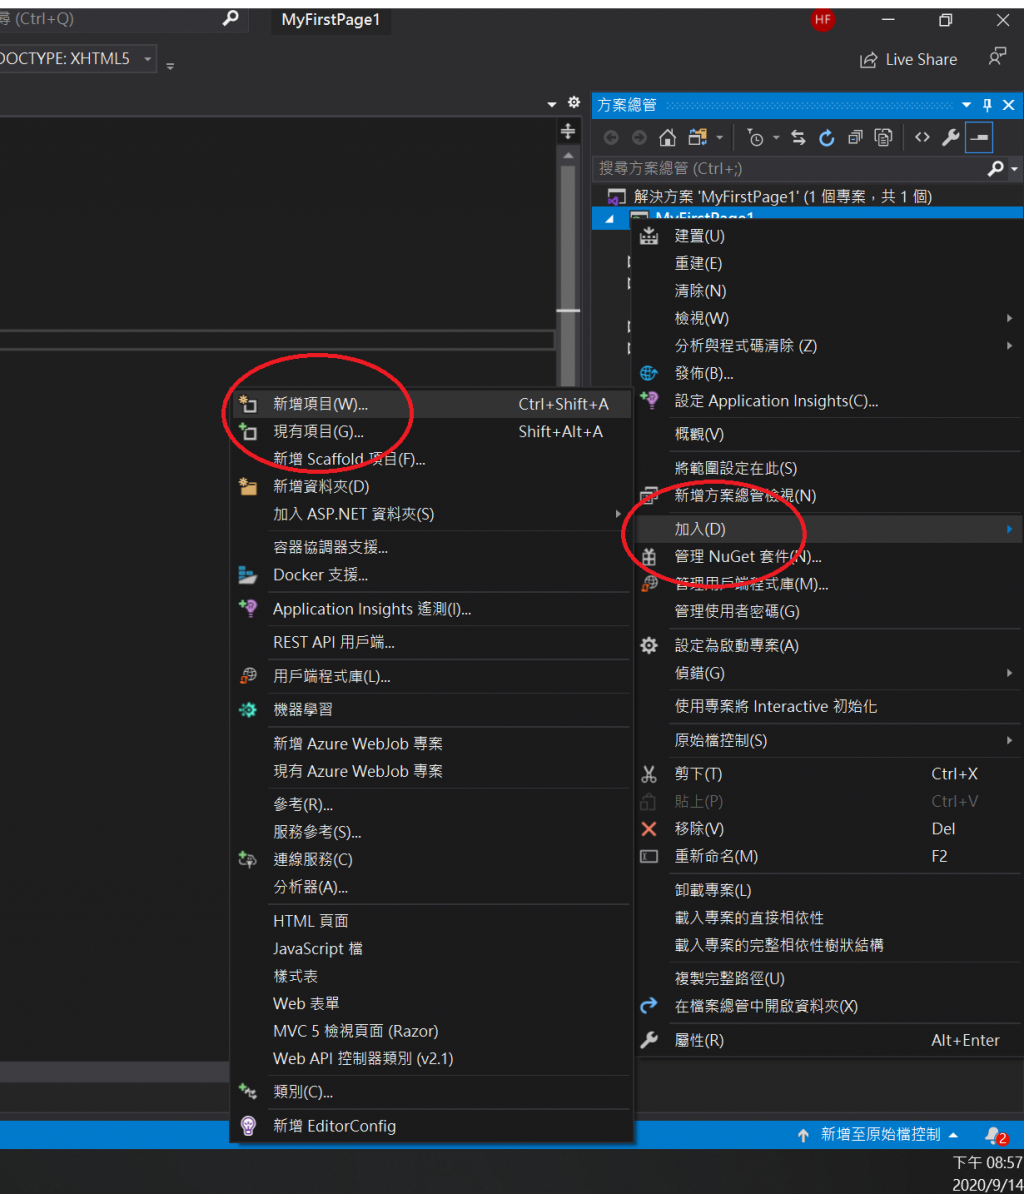Click the editor split window handle icon
The width and height of the screenshot is (1024, 1194).
click(x=568, y=132)
